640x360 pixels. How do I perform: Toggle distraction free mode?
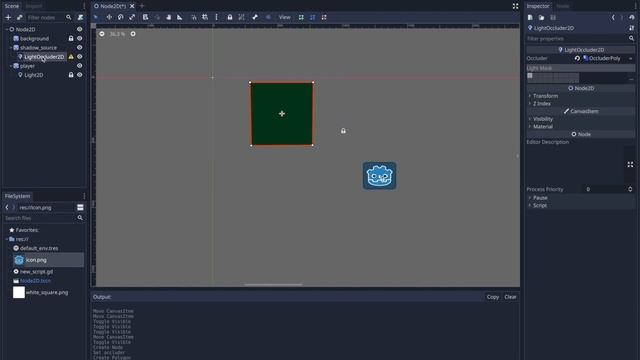516,6
